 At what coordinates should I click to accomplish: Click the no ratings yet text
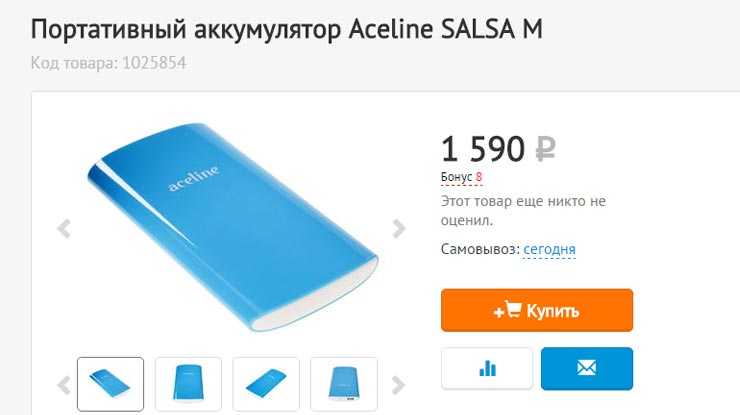tap(523, 211)
